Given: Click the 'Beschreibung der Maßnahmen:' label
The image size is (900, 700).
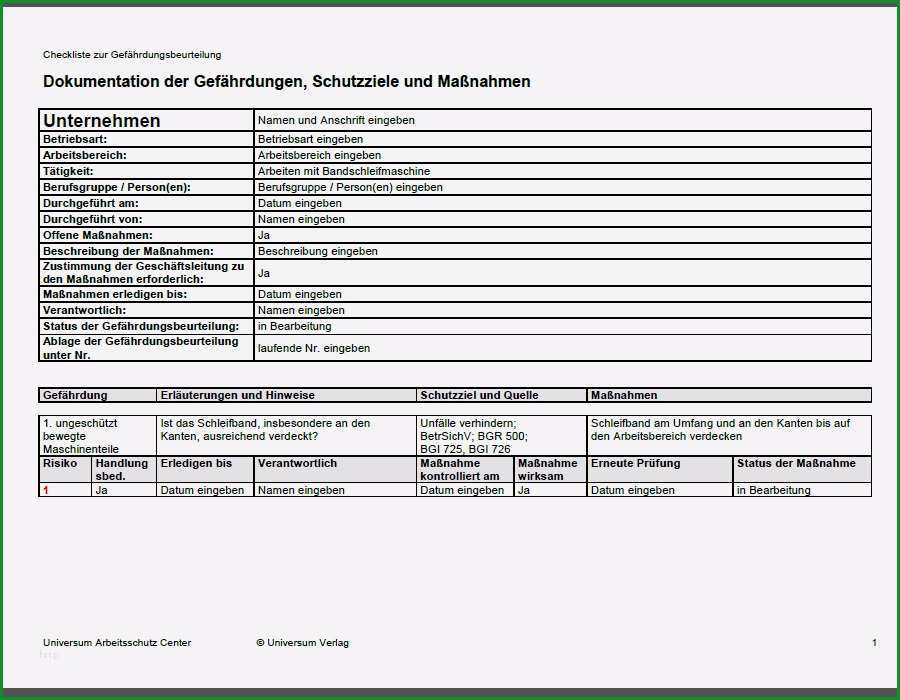Looking at the screenshot, I should [x=128, y=251].
